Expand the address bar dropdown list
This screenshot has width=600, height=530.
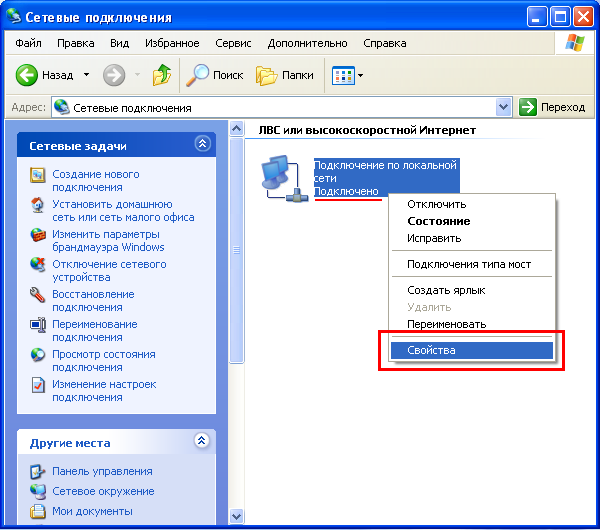coord(504,107)
